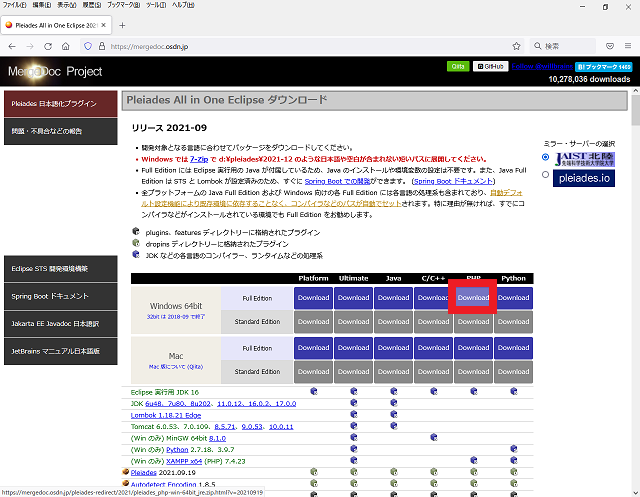Screen dimensions: 640x497
Task: Open Eclipse STS 開発環境構築 sidebar item
Action: pyautogui.click(x=61, y=269)
